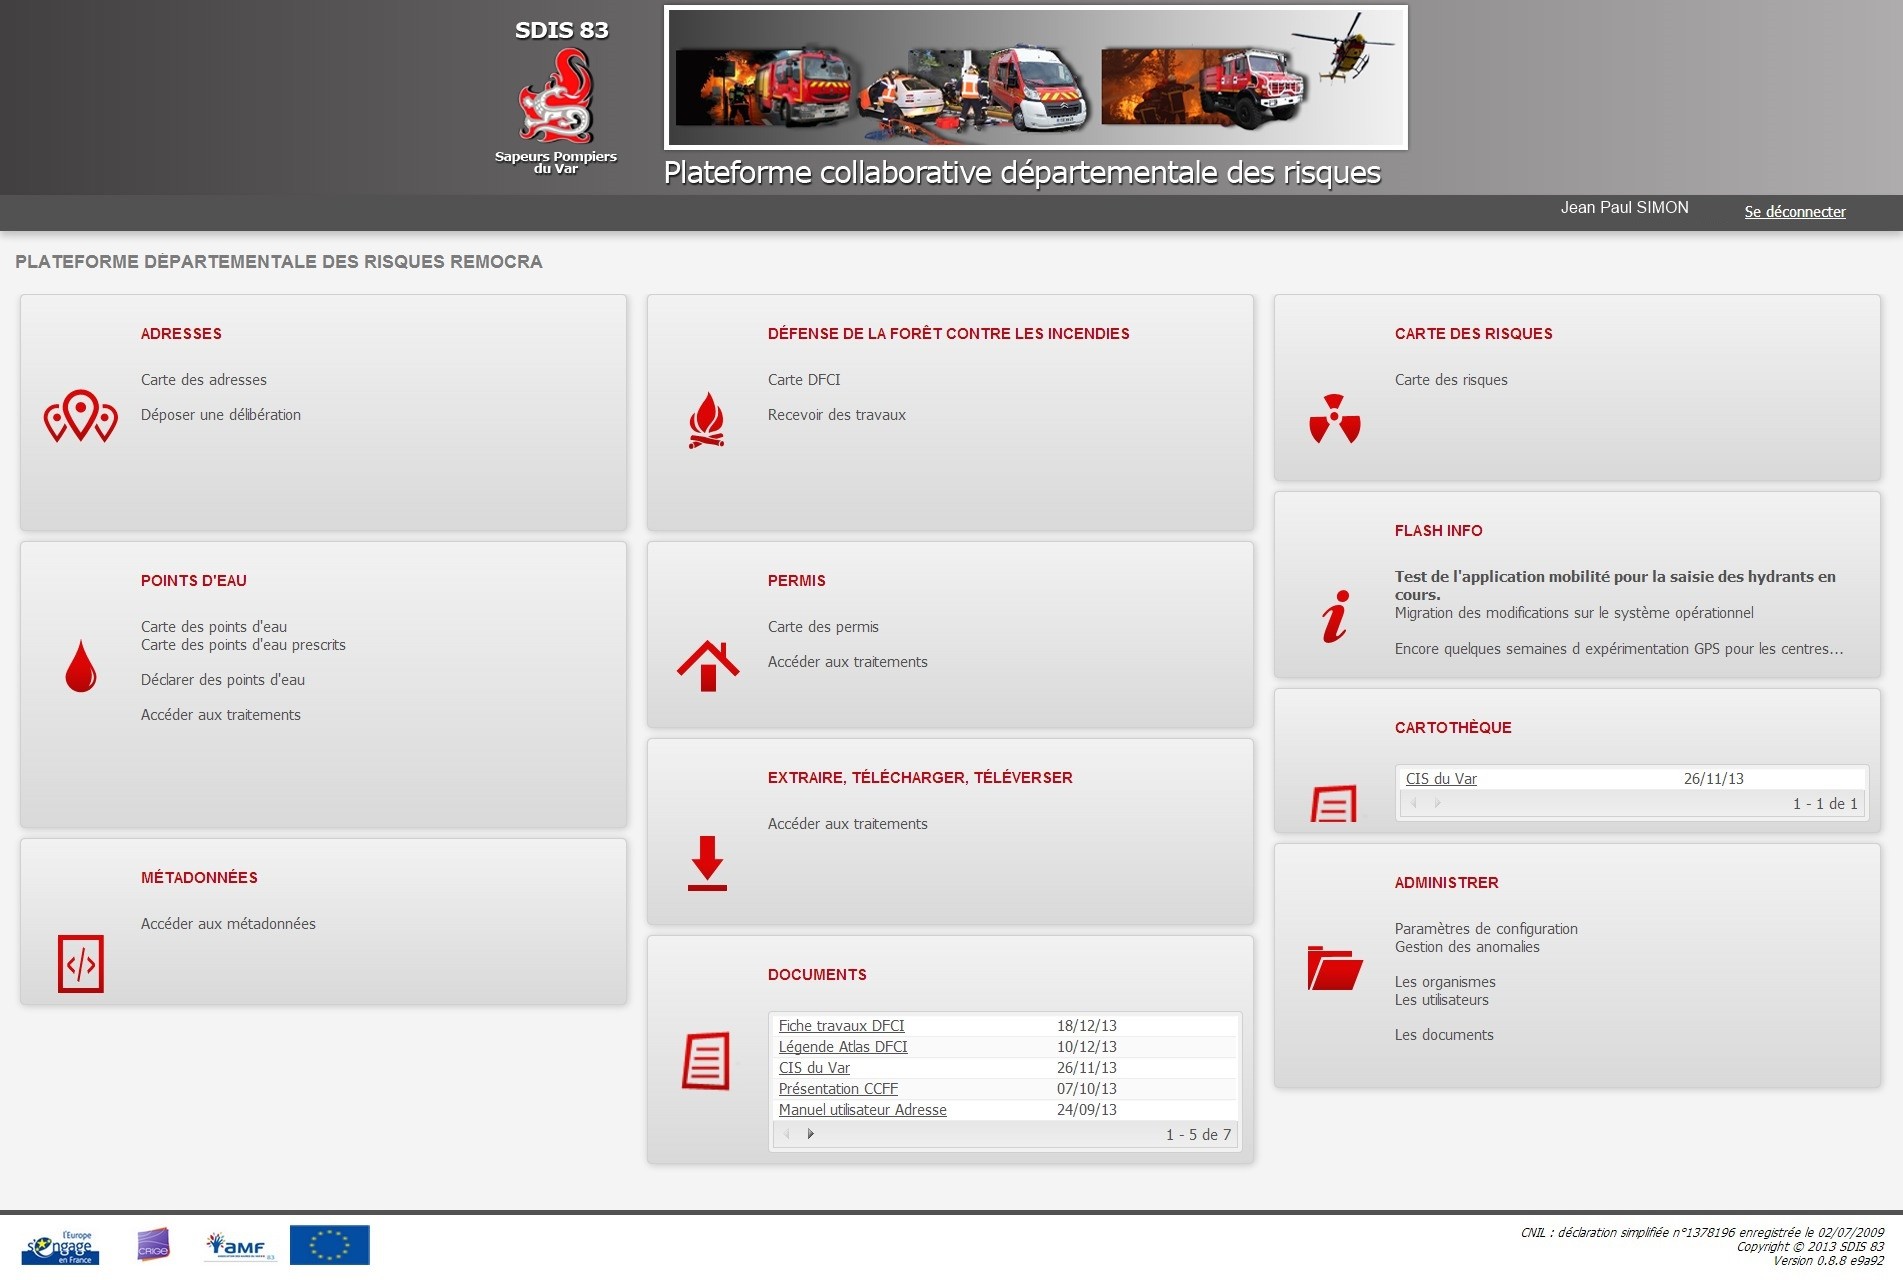Click the Flash Info 'i' icon
Image resolution: width=1903 pixels, height=1280 pixels.
point(1335,616)
